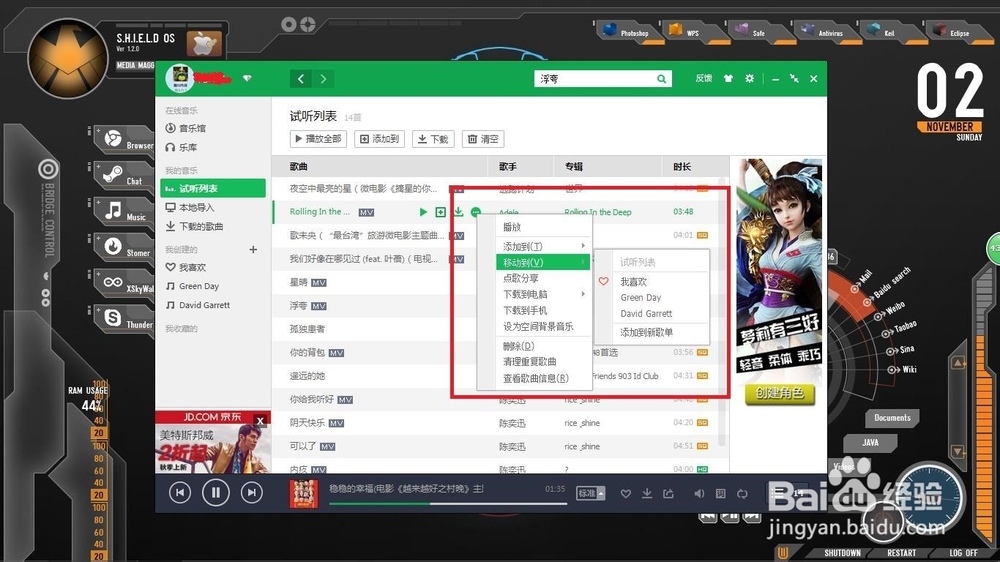Go back with the navigation arrow
The height and width of the screenshot is (562, 1000).
[x=301, y=78]
